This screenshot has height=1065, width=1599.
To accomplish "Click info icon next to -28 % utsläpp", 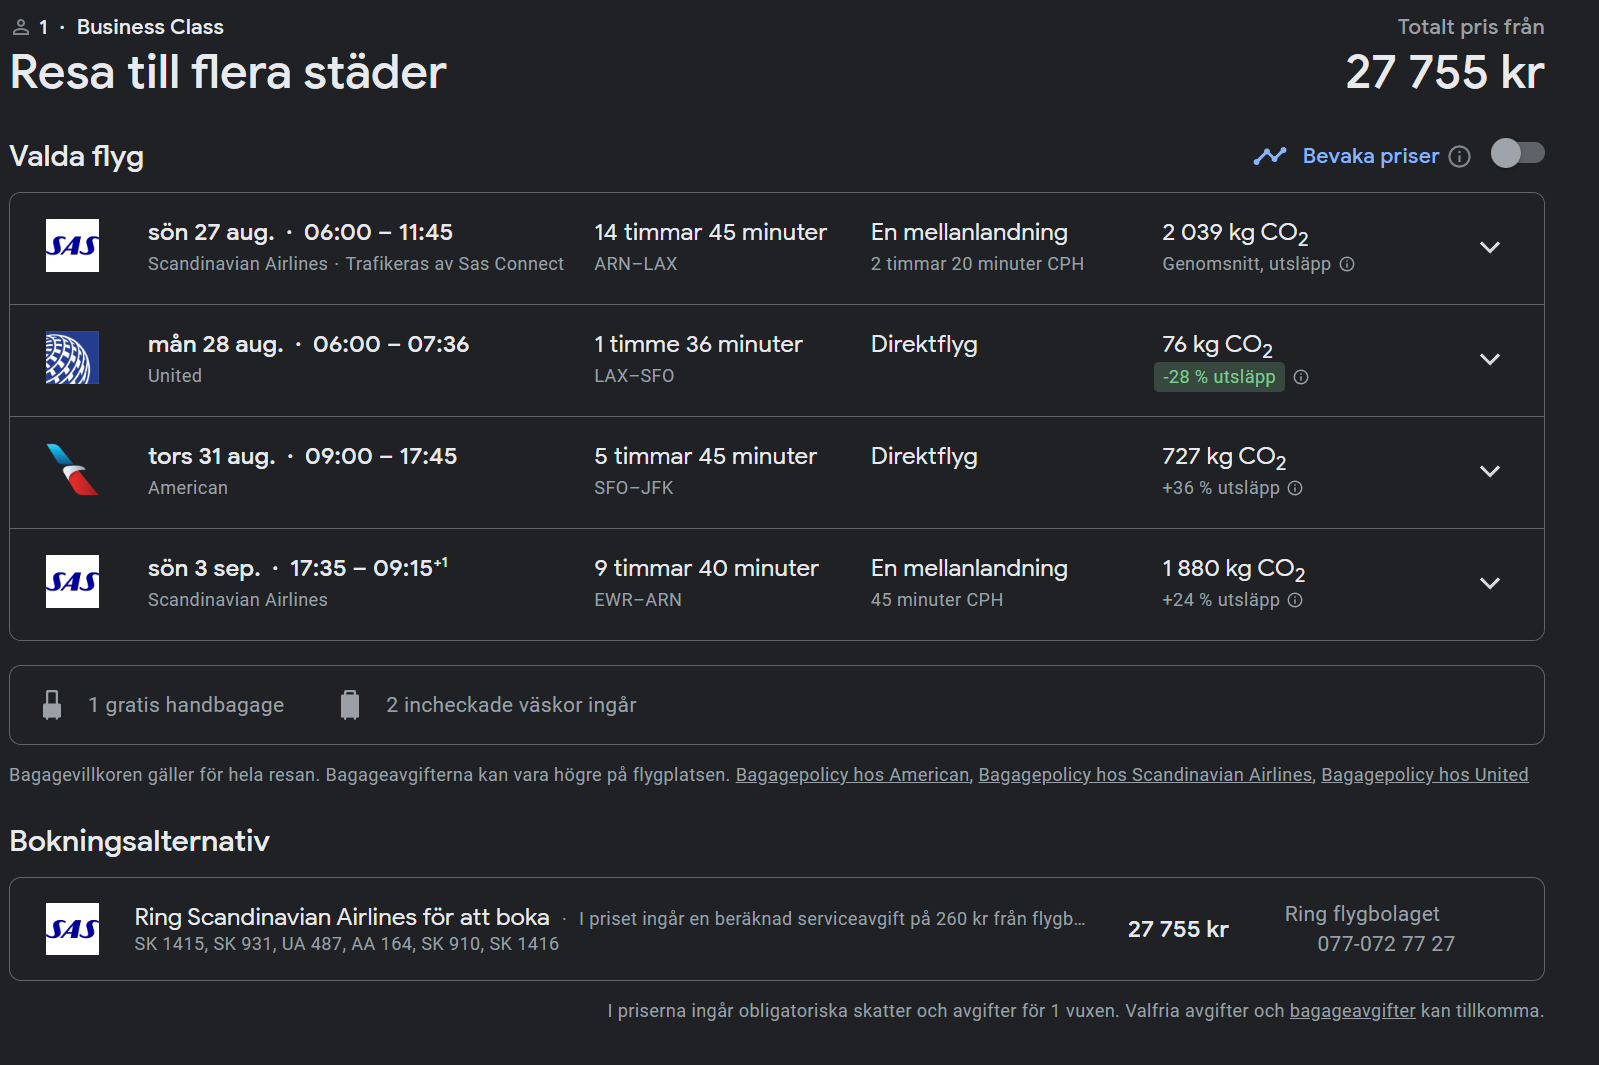I will (x=1301, y=377).
